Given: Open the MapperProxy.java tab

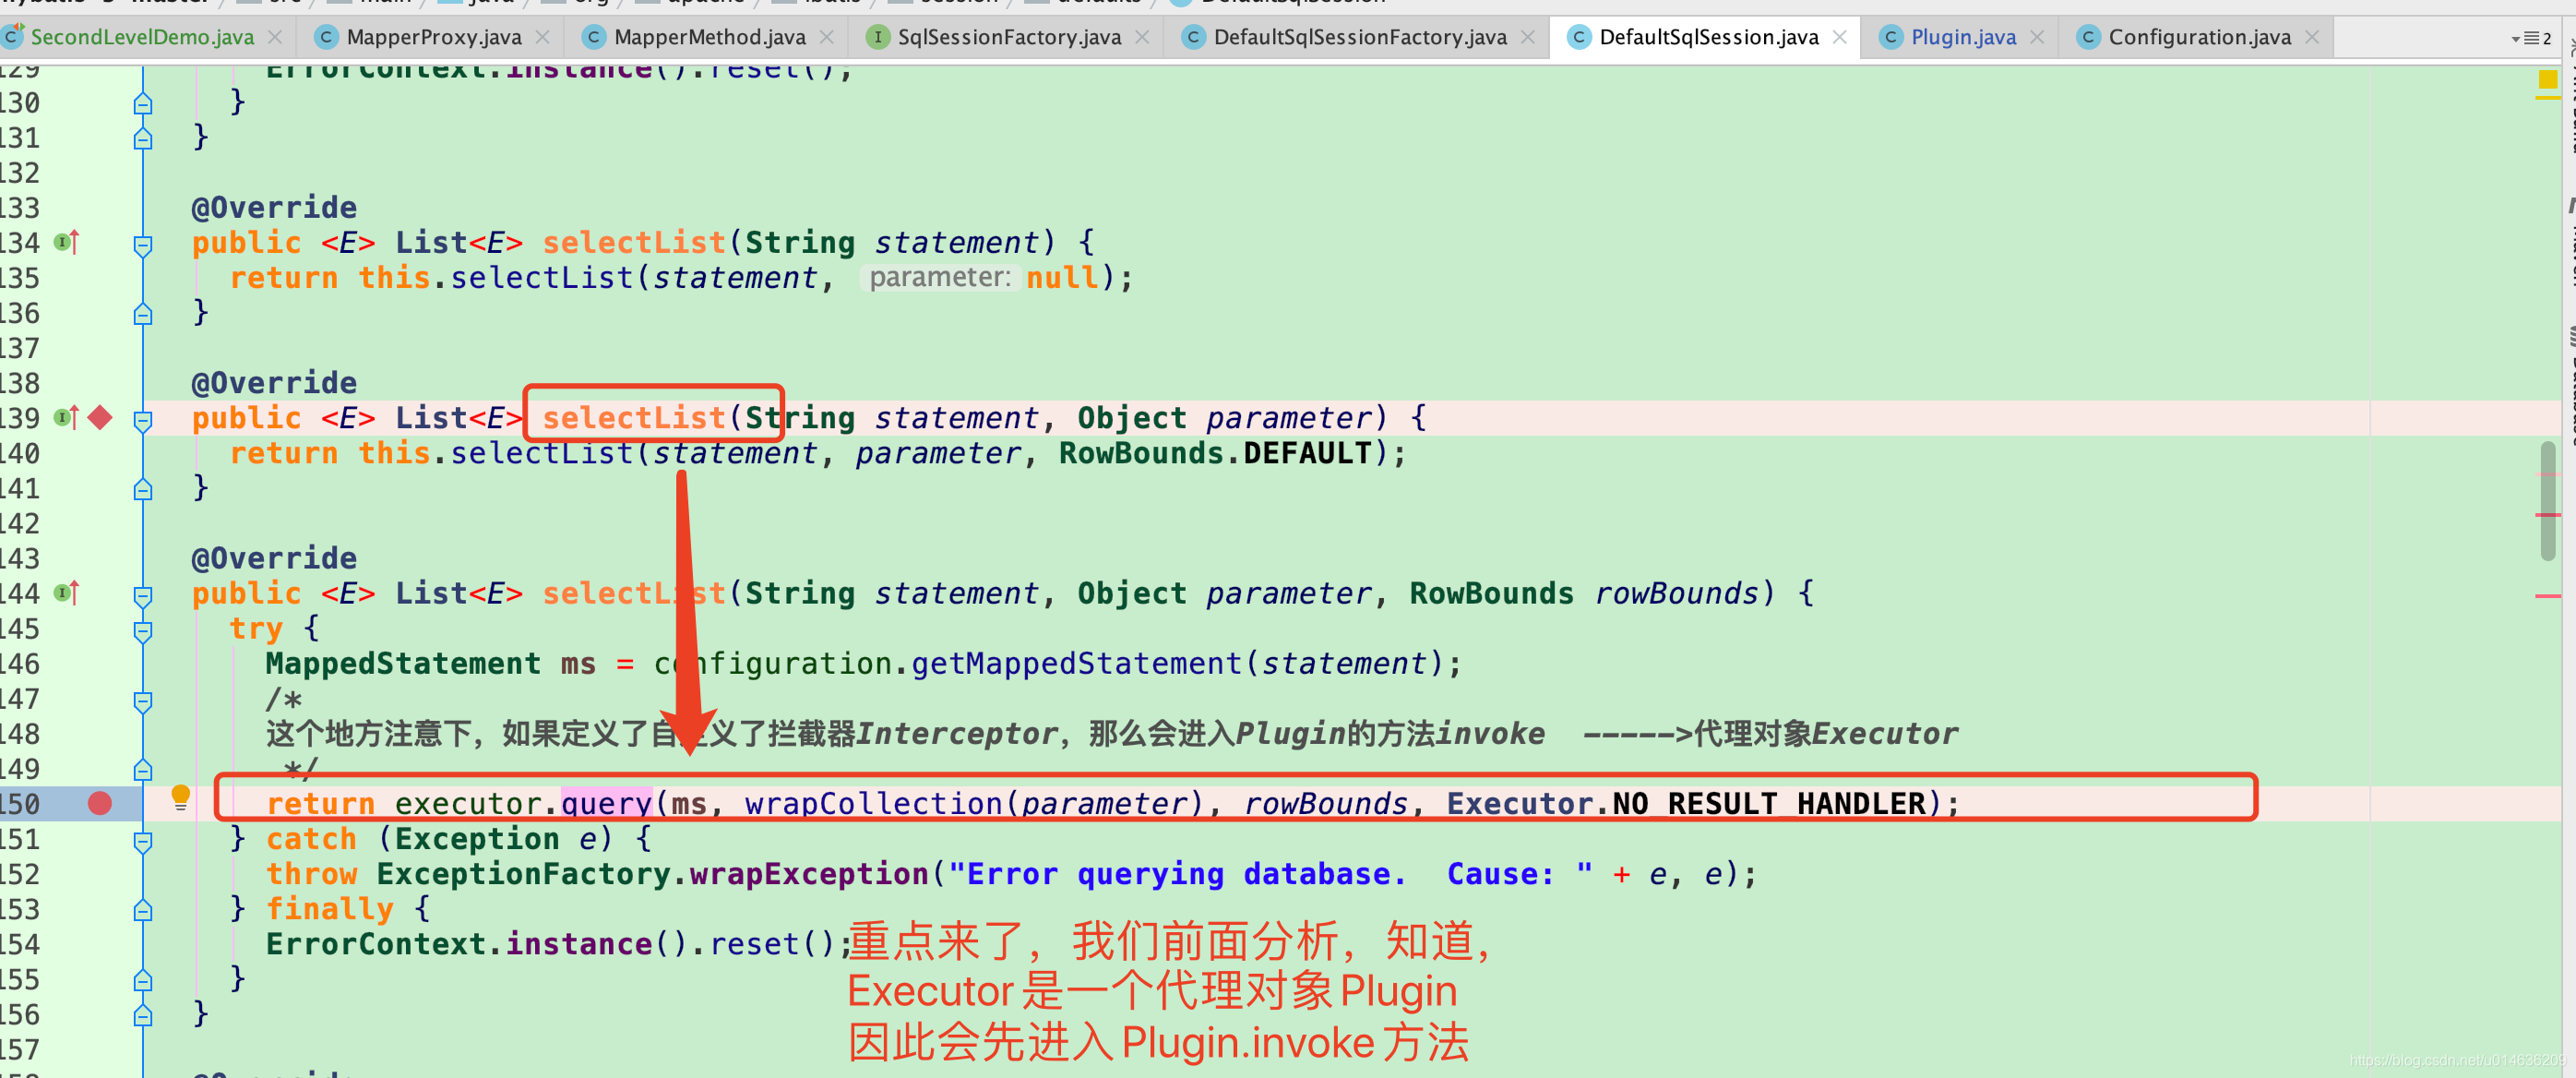Looking at the screenshot, I should coord(433,38).
